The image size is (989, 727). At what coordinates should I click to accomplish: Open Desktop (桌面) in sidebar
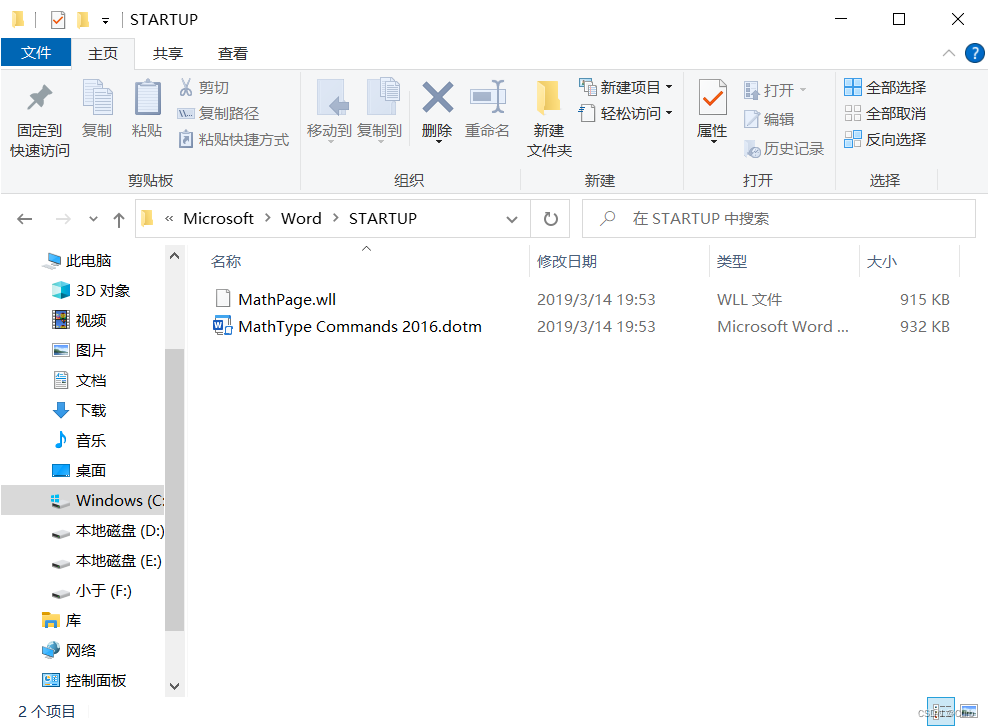tap(79, 470)
